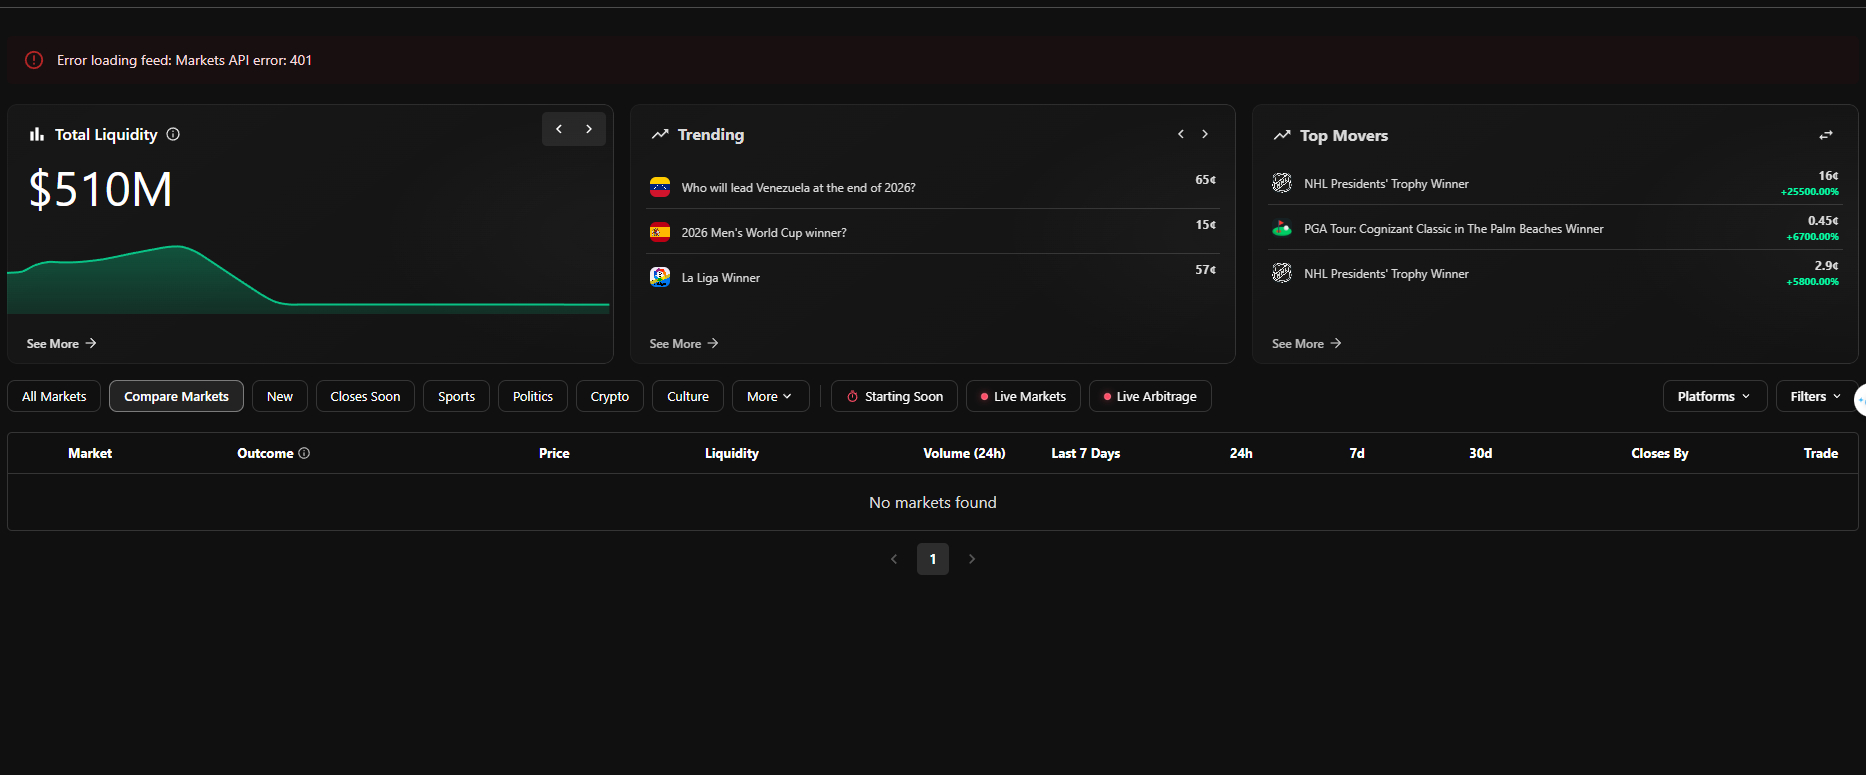Click the Outcome column info icon

point(304,453)
